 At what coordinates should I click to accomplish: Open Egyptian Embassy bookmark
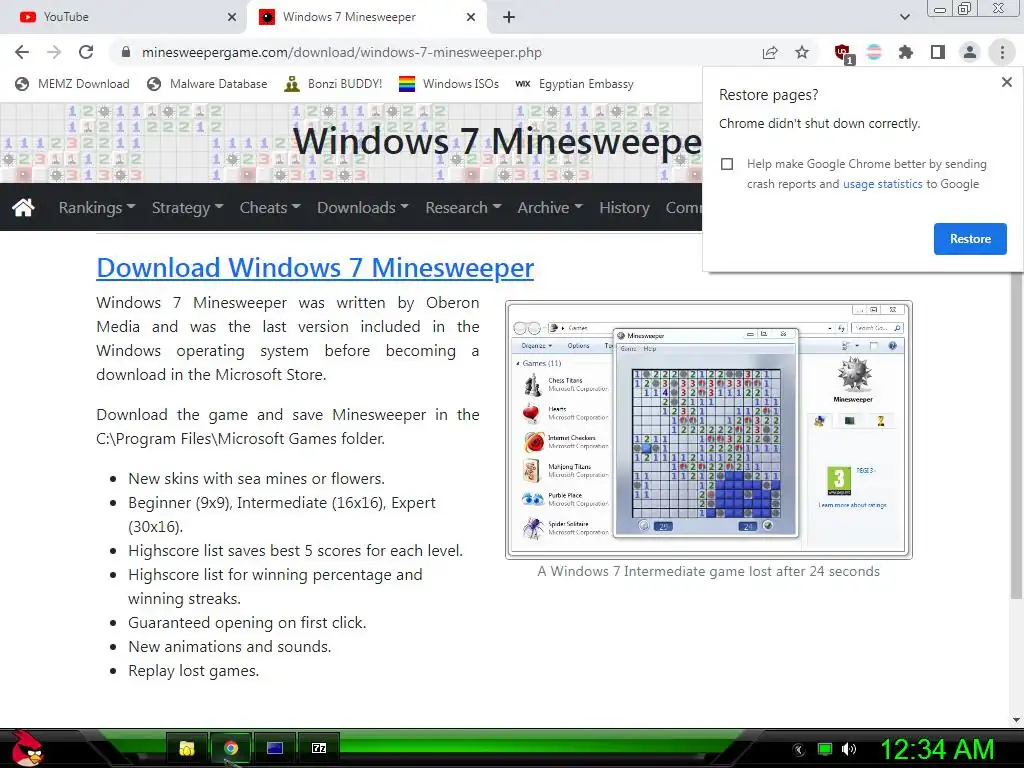[x=574, y=84]
